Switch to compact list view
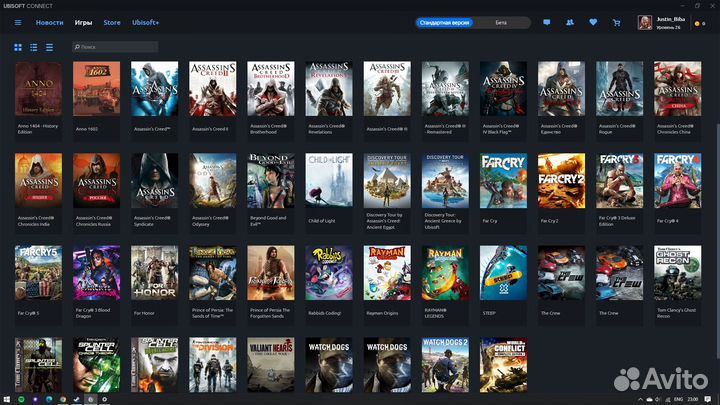This screenshot has height=405, width=720. coord(49,47)
